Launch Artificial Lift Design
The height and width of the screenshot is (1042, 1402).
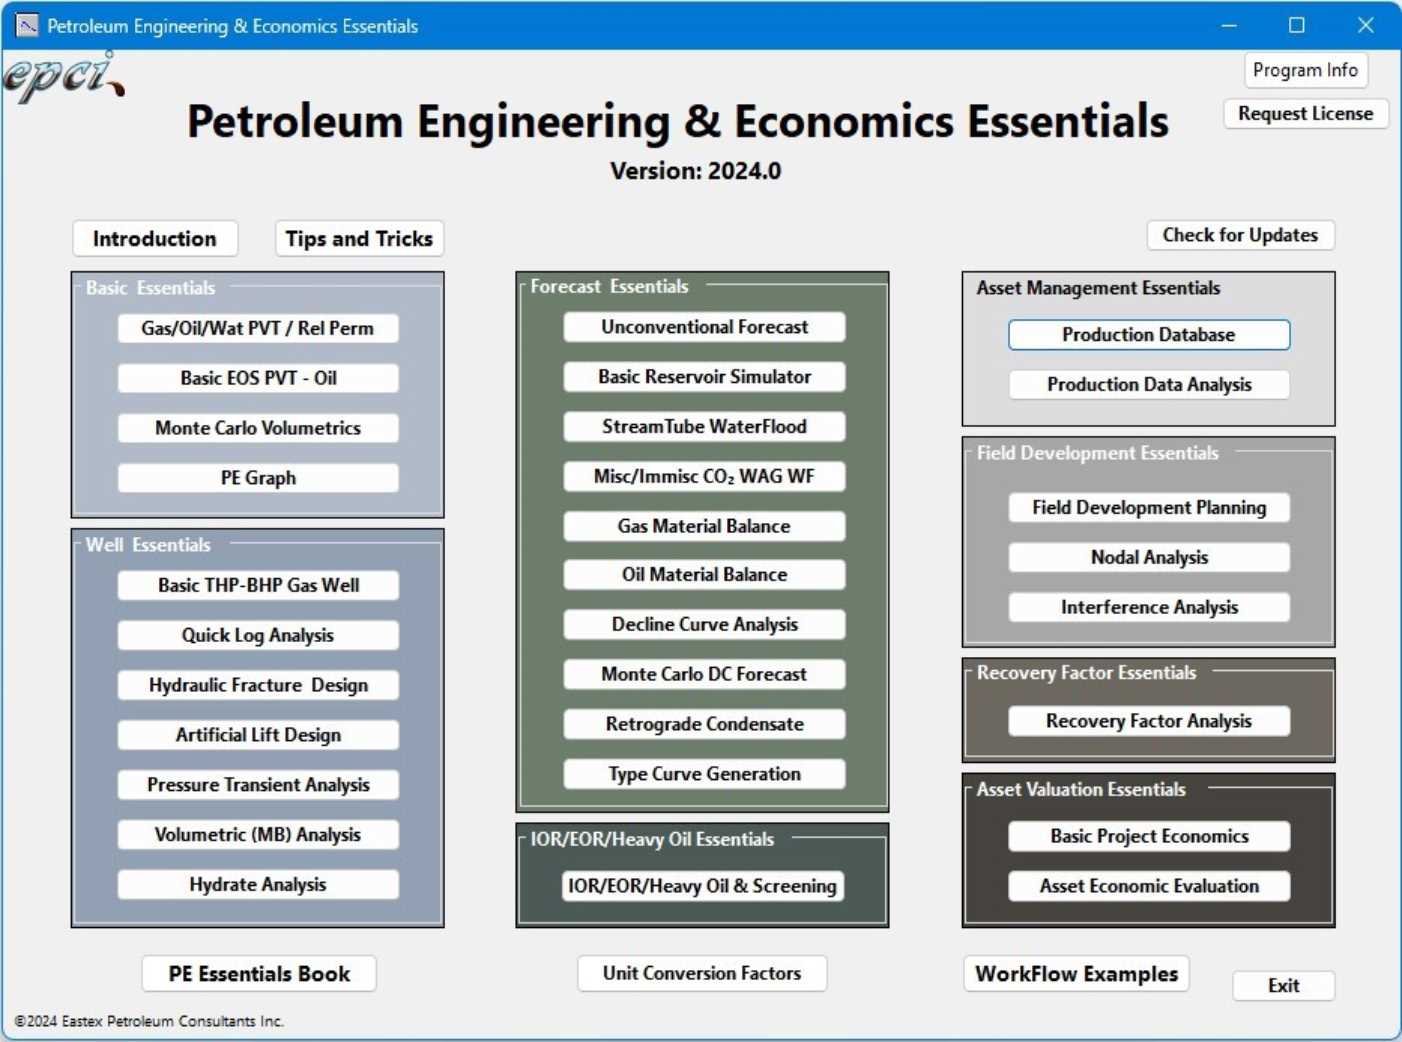pyautogui.click(x=258, y=735)
